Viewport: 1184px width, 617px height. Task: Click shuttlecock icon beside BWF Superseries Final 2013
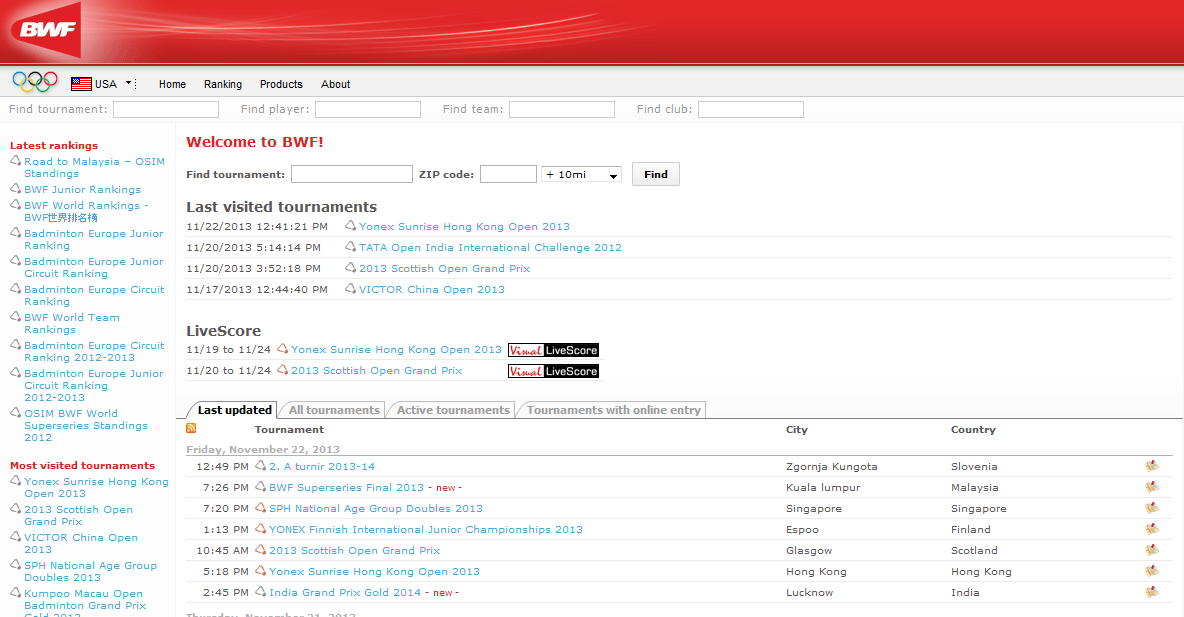[261, 486]
